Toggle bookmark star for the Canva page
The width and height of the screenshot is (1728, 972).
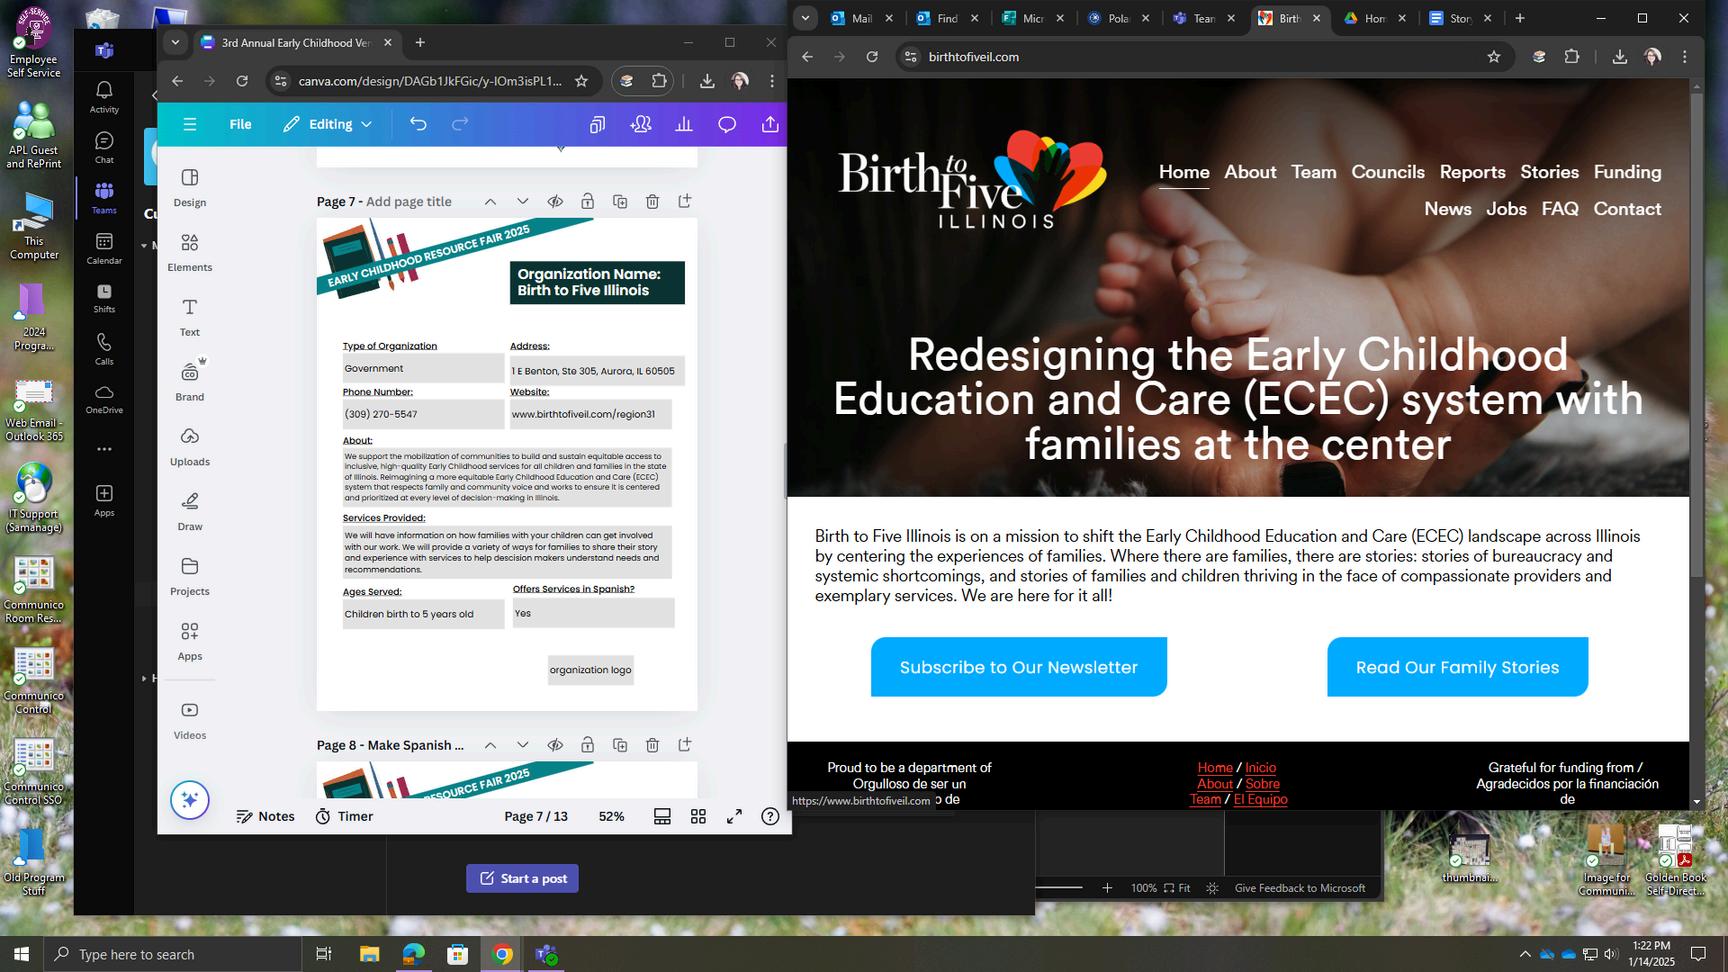(x=581, y=81)
